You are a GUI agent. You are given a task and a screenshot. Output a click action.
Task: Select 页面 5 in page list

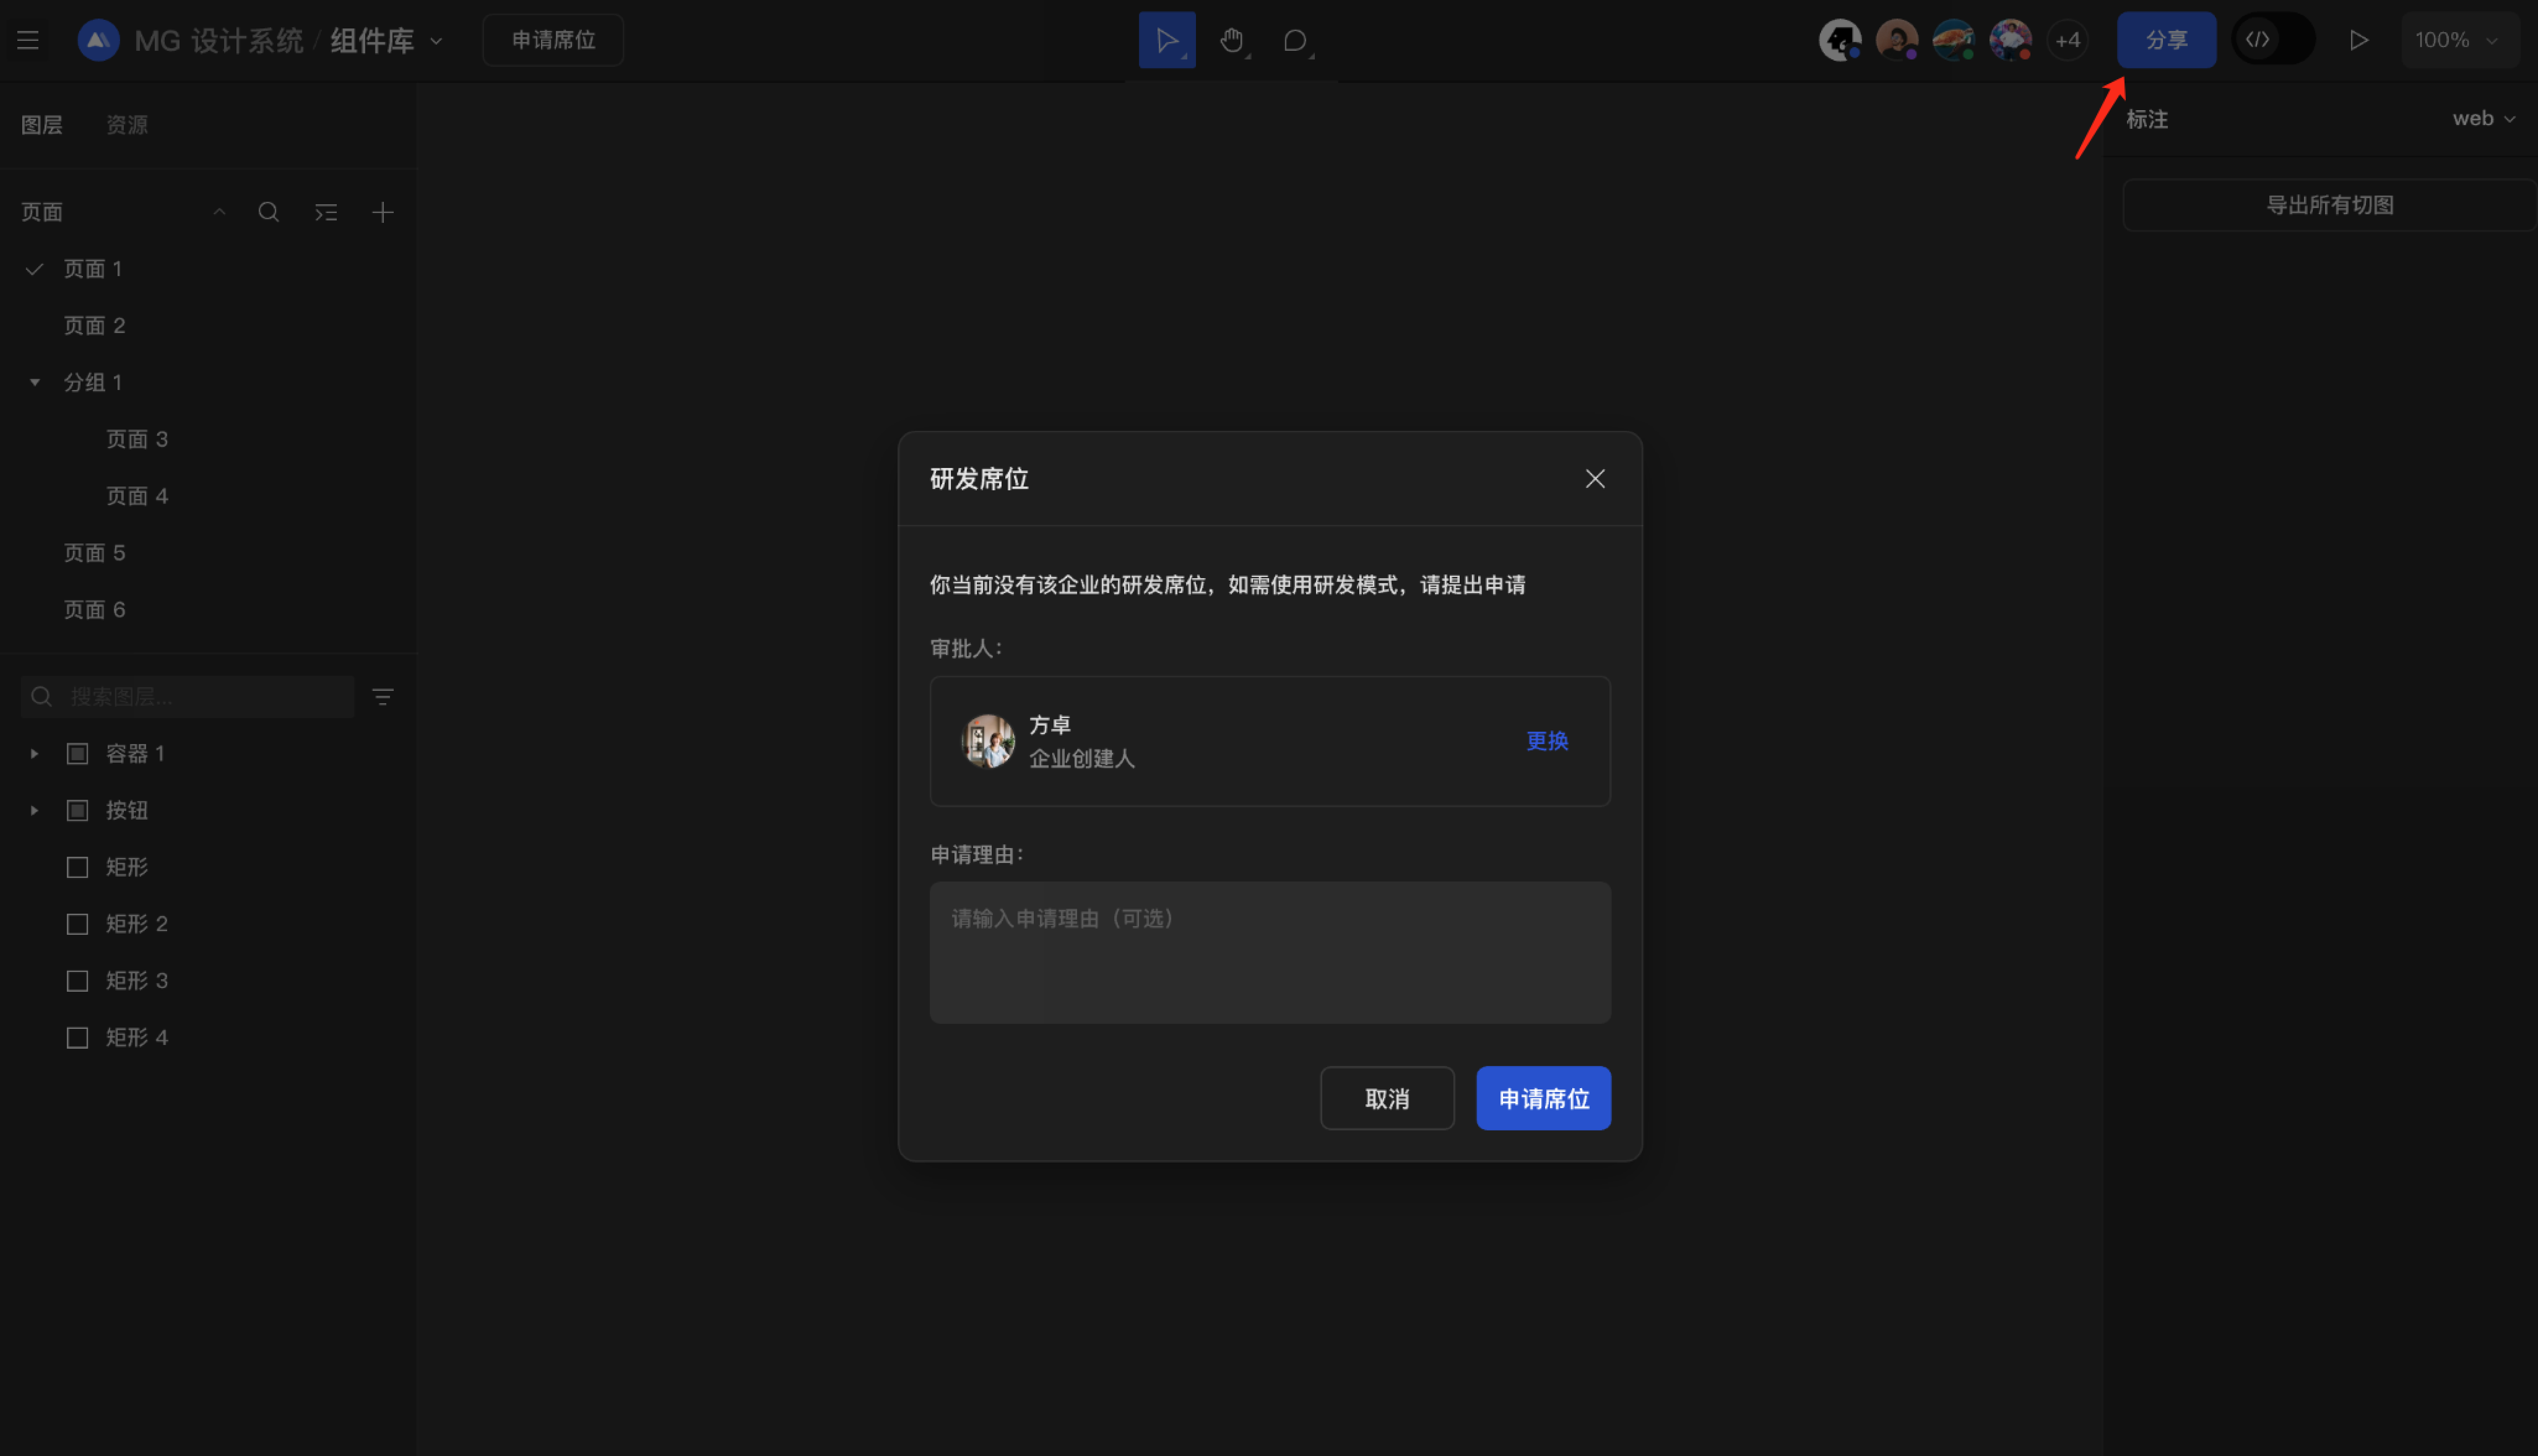pyautogui.click(x=208, y=553)
